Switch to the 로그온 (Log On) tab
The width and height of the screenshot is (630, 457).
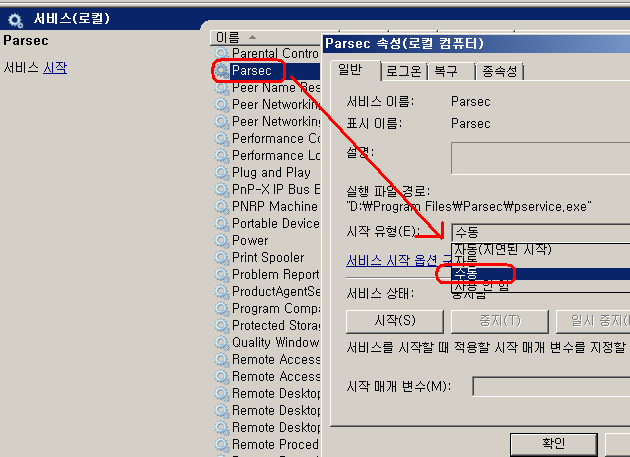pos(403,72)
